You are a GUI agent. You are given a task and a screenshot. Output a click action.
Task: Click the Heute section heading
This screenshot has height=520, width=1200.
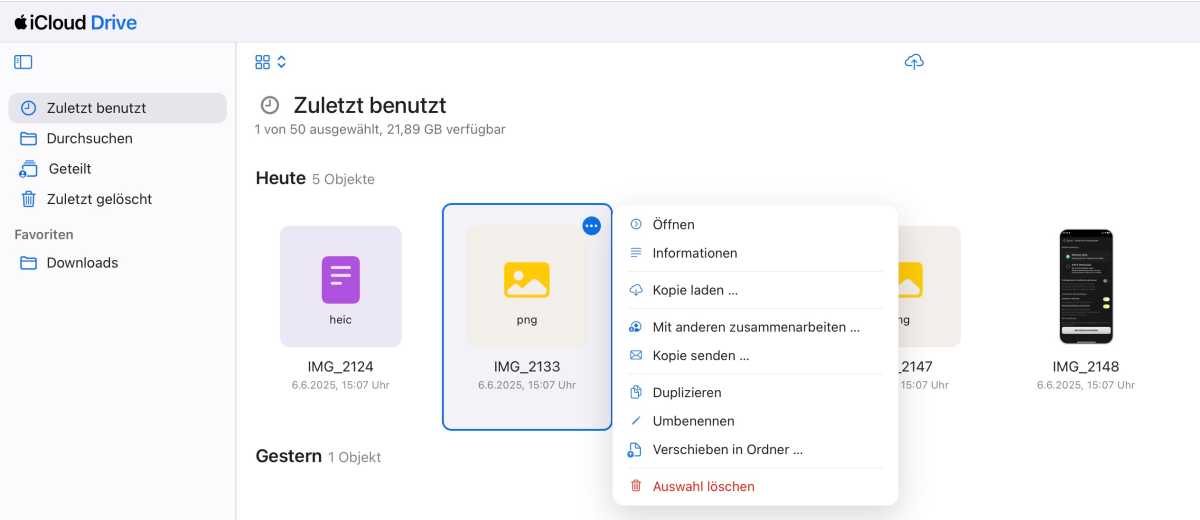281,179
